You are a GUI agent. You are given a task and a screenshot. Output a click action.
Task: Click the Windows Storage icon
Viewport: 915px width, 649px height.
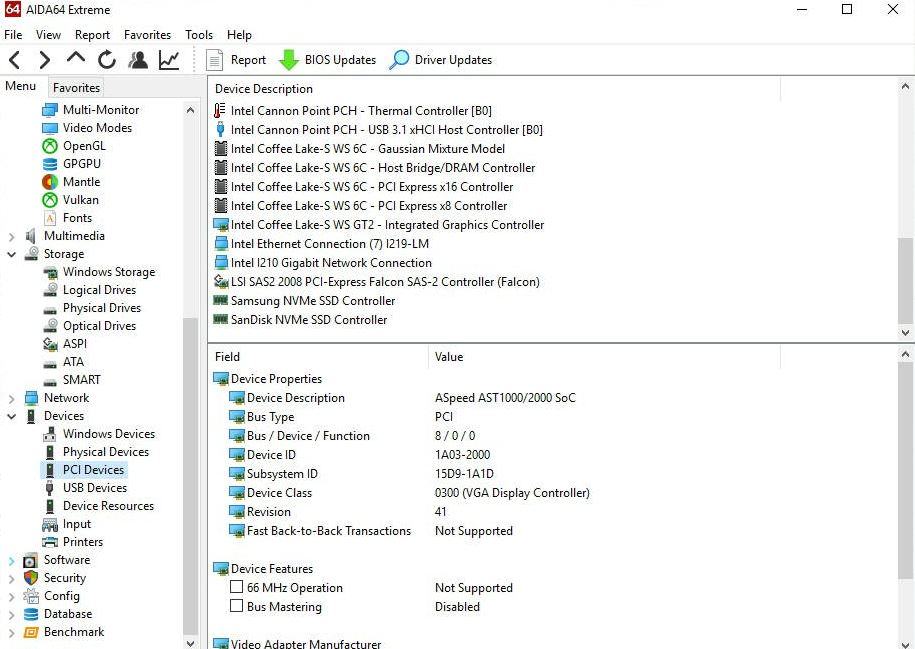point(50,272)
